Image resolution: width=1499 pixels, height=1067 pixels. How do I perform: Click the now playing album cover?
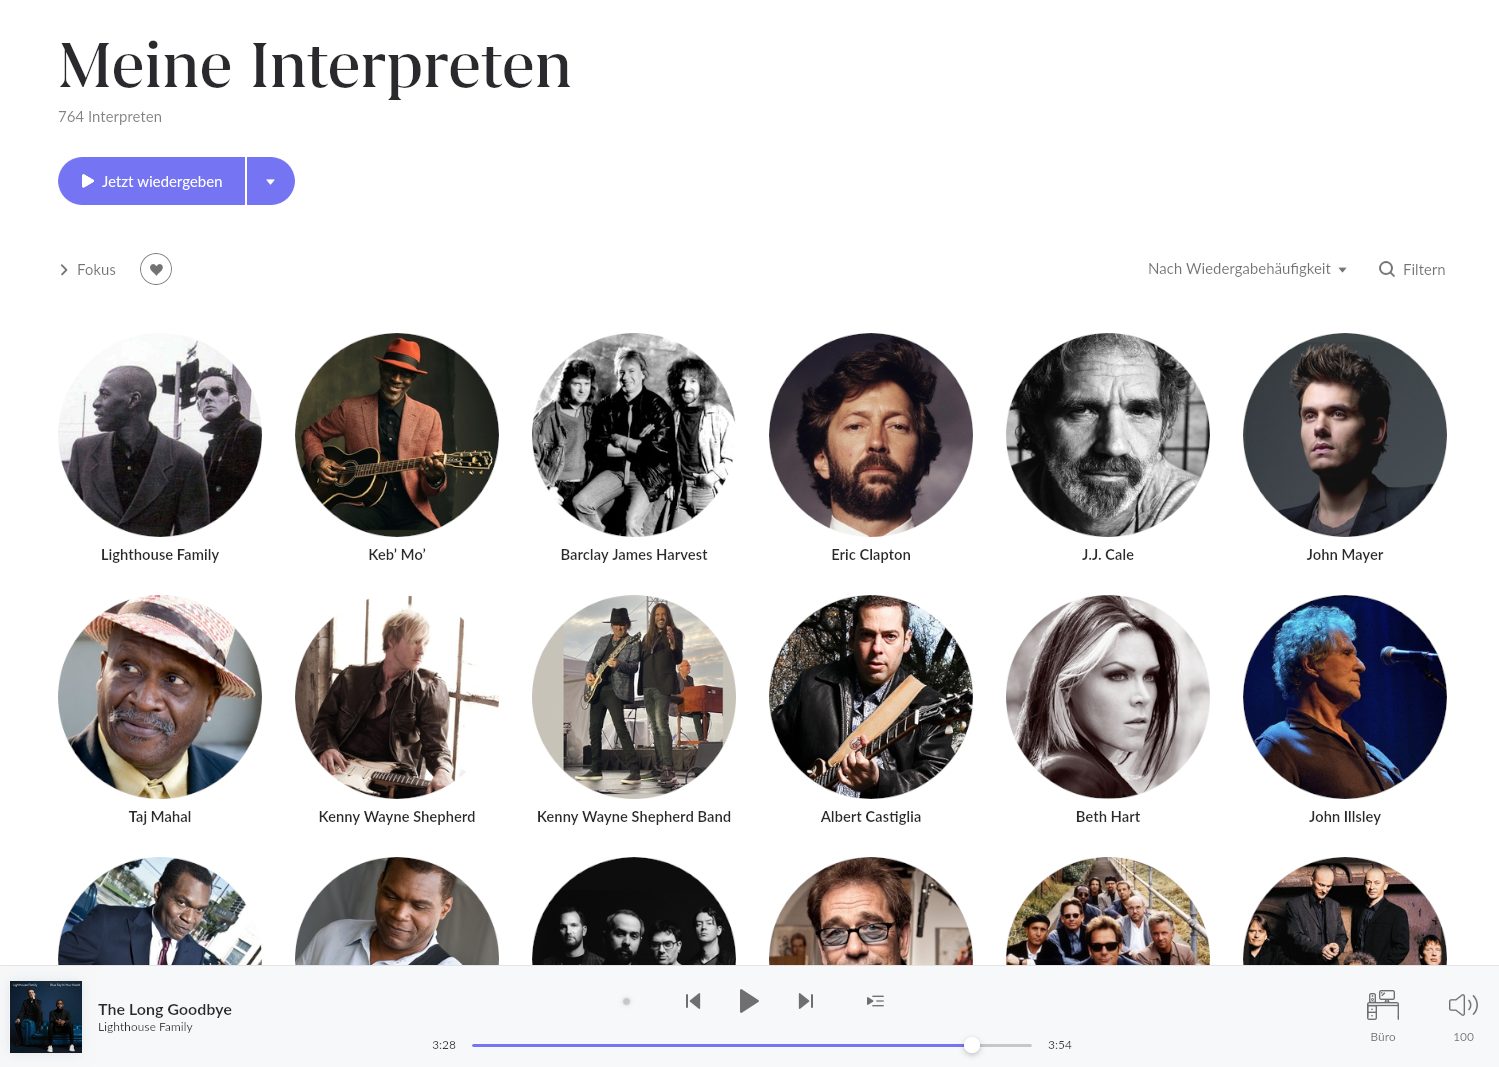pos(46,1016)
